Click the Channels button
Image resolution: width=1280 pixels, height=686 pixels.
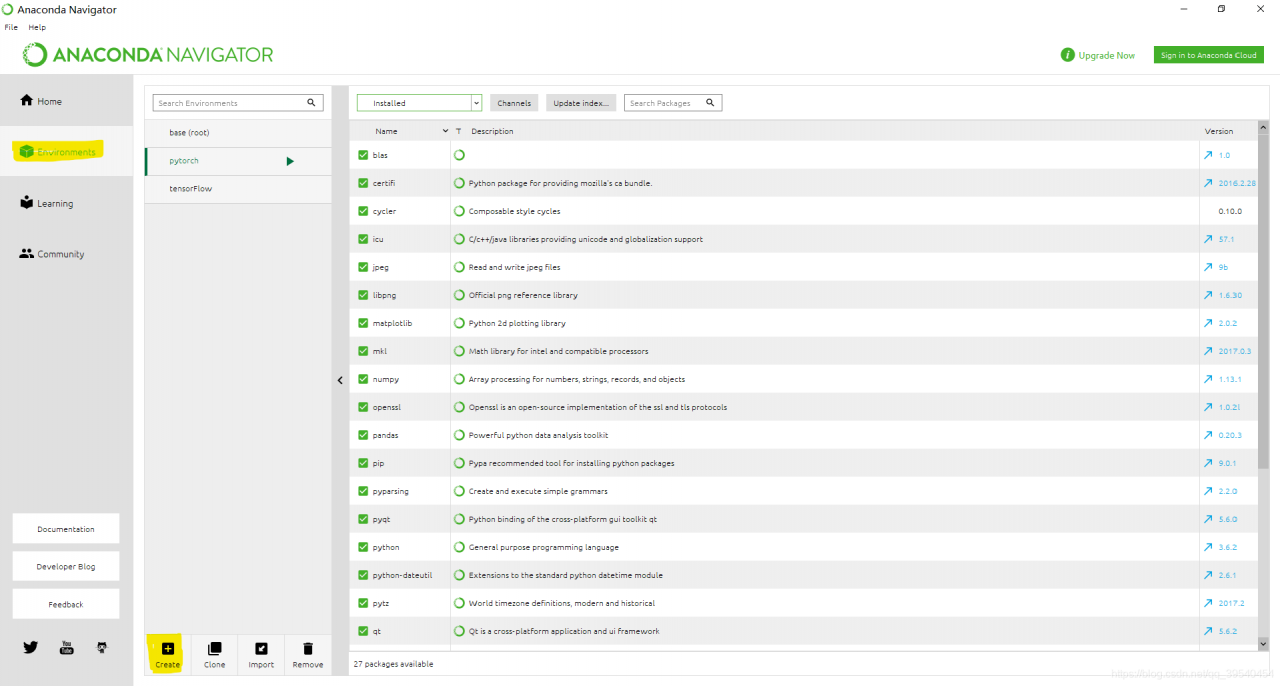pos(514,103)
